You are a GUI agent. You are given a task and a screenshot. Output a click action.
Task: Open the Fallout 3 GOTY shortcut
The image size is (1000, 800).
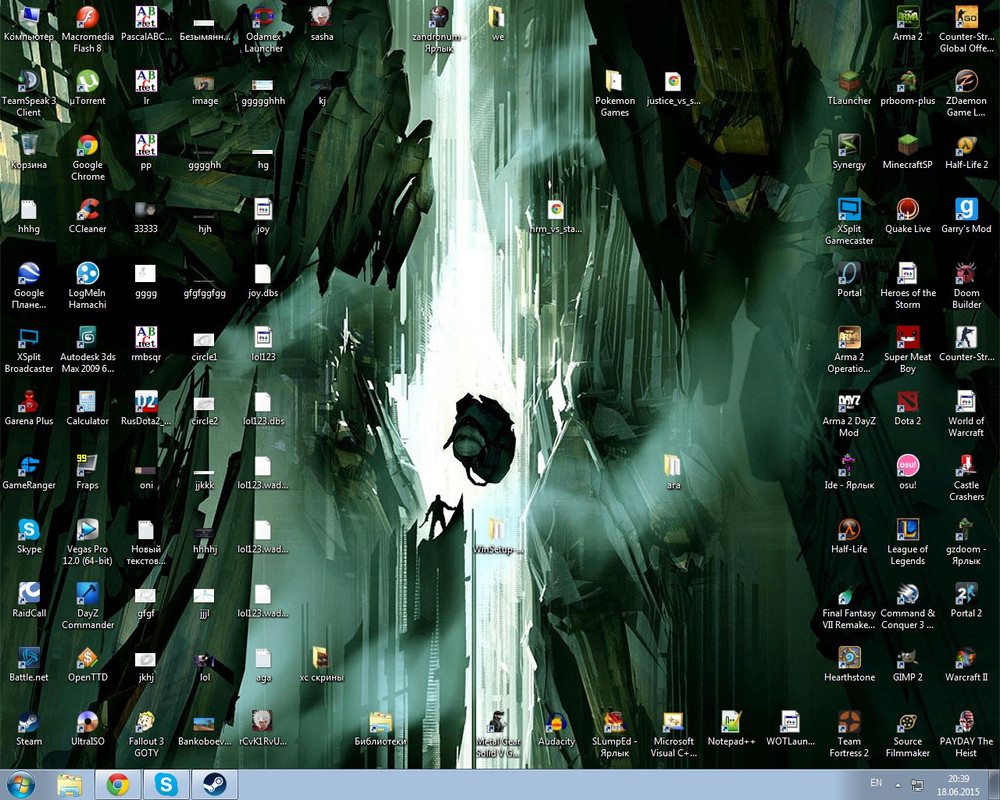click(146, 734)
